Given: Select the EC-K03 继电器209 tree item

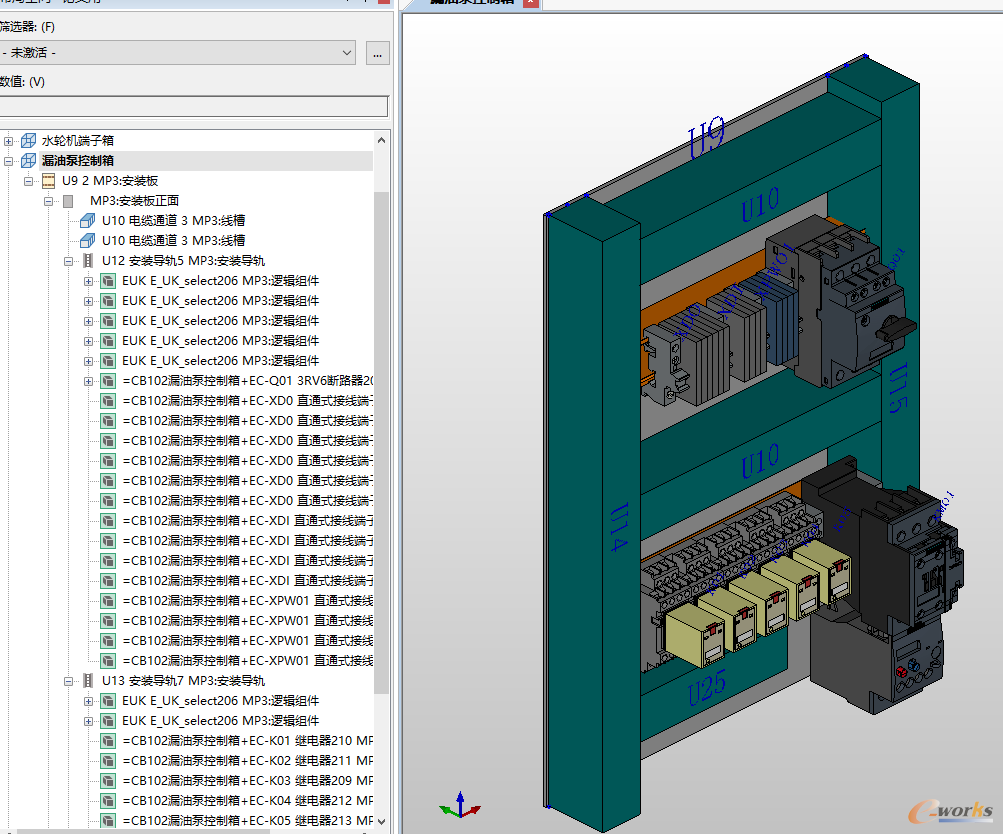Looking at the screenshot, I should (x=248, y=781).
